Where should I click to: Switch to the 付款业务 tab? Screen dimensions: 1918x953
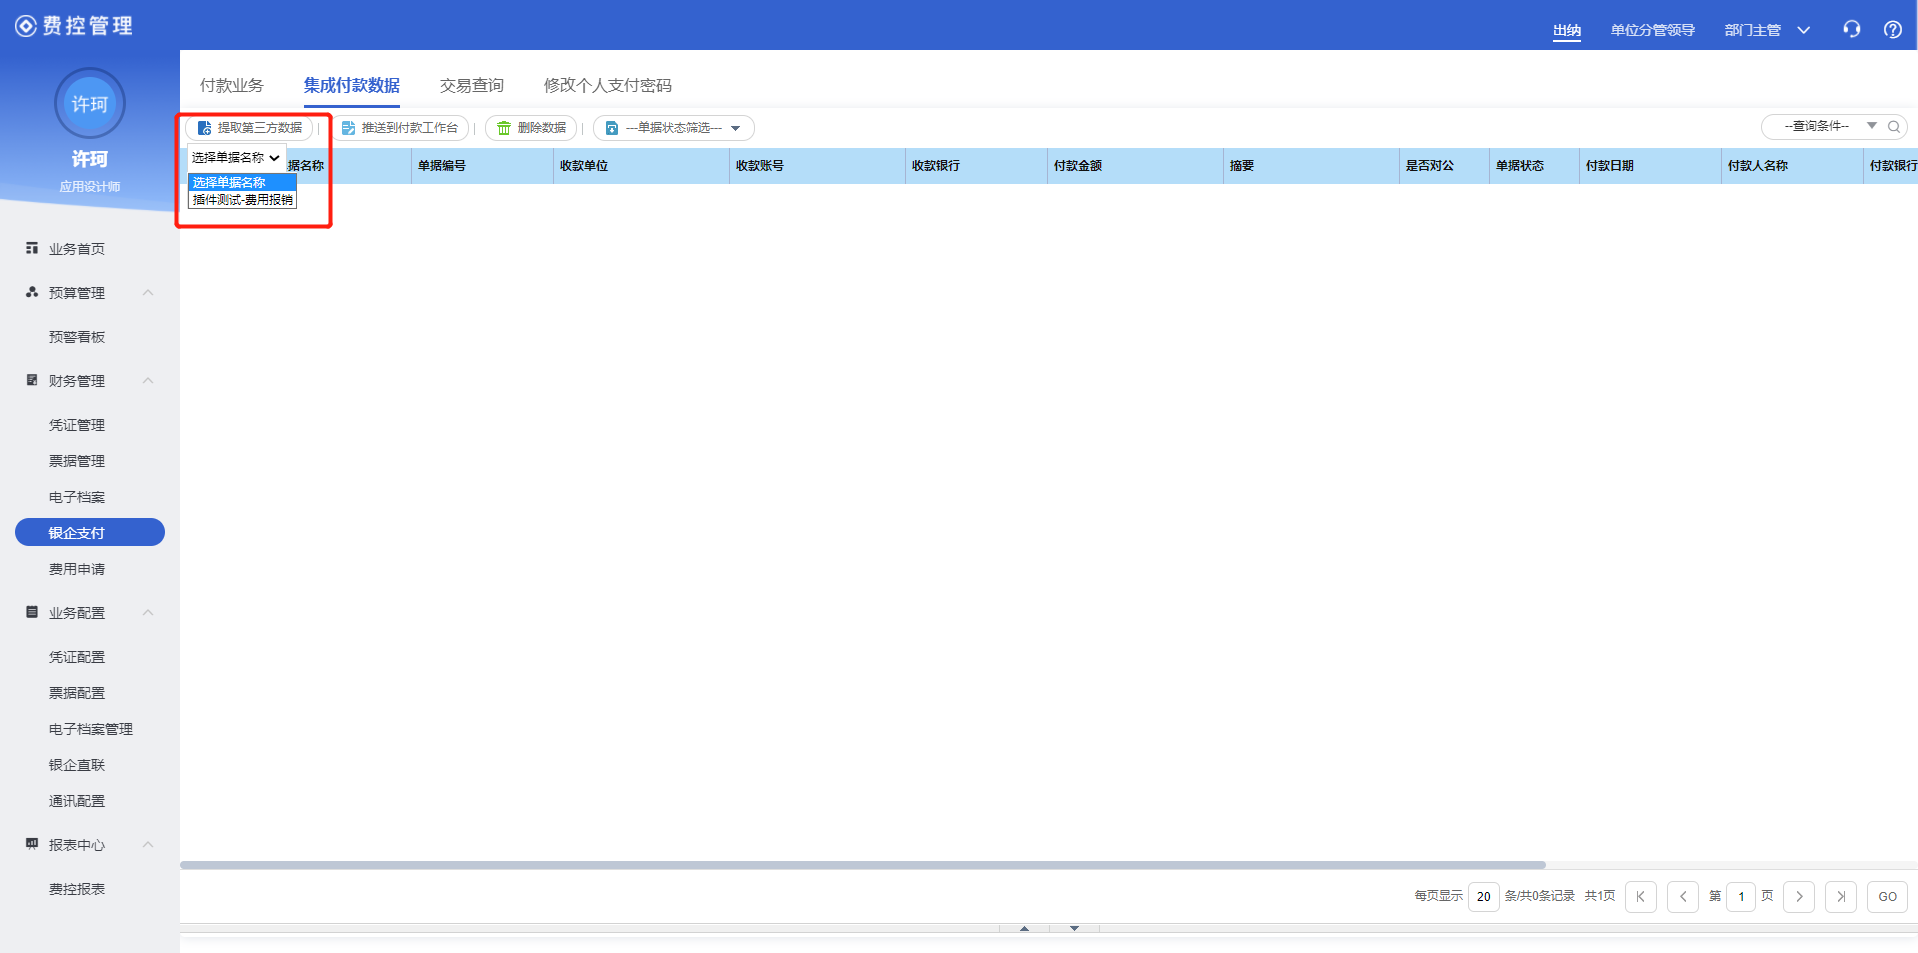click(x=232, y=86)
